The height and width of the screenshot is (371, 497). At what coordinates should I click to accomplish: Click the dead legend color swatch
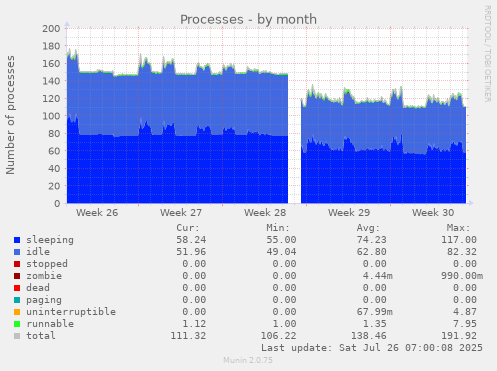point(17,288)
